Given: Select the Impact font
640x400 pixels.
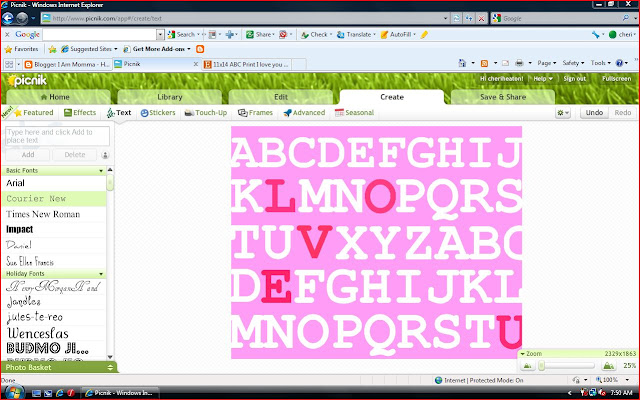Looking at the screenshot, I should pyautogui.click(x=54, y=229).
